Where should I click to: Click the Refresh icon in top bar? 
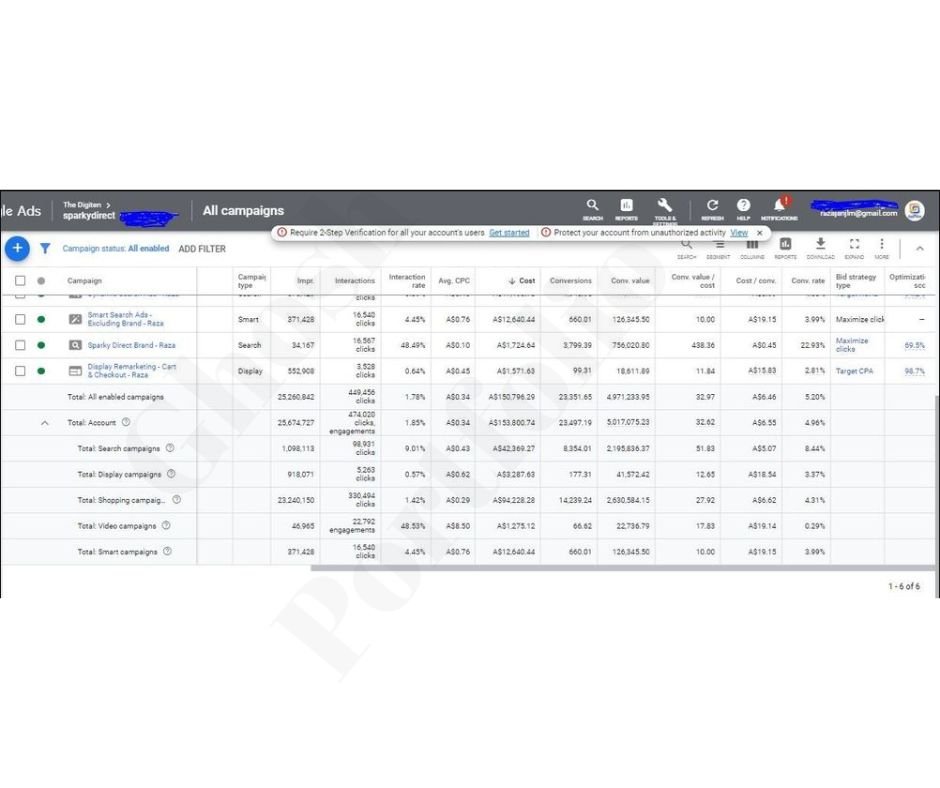712,206
